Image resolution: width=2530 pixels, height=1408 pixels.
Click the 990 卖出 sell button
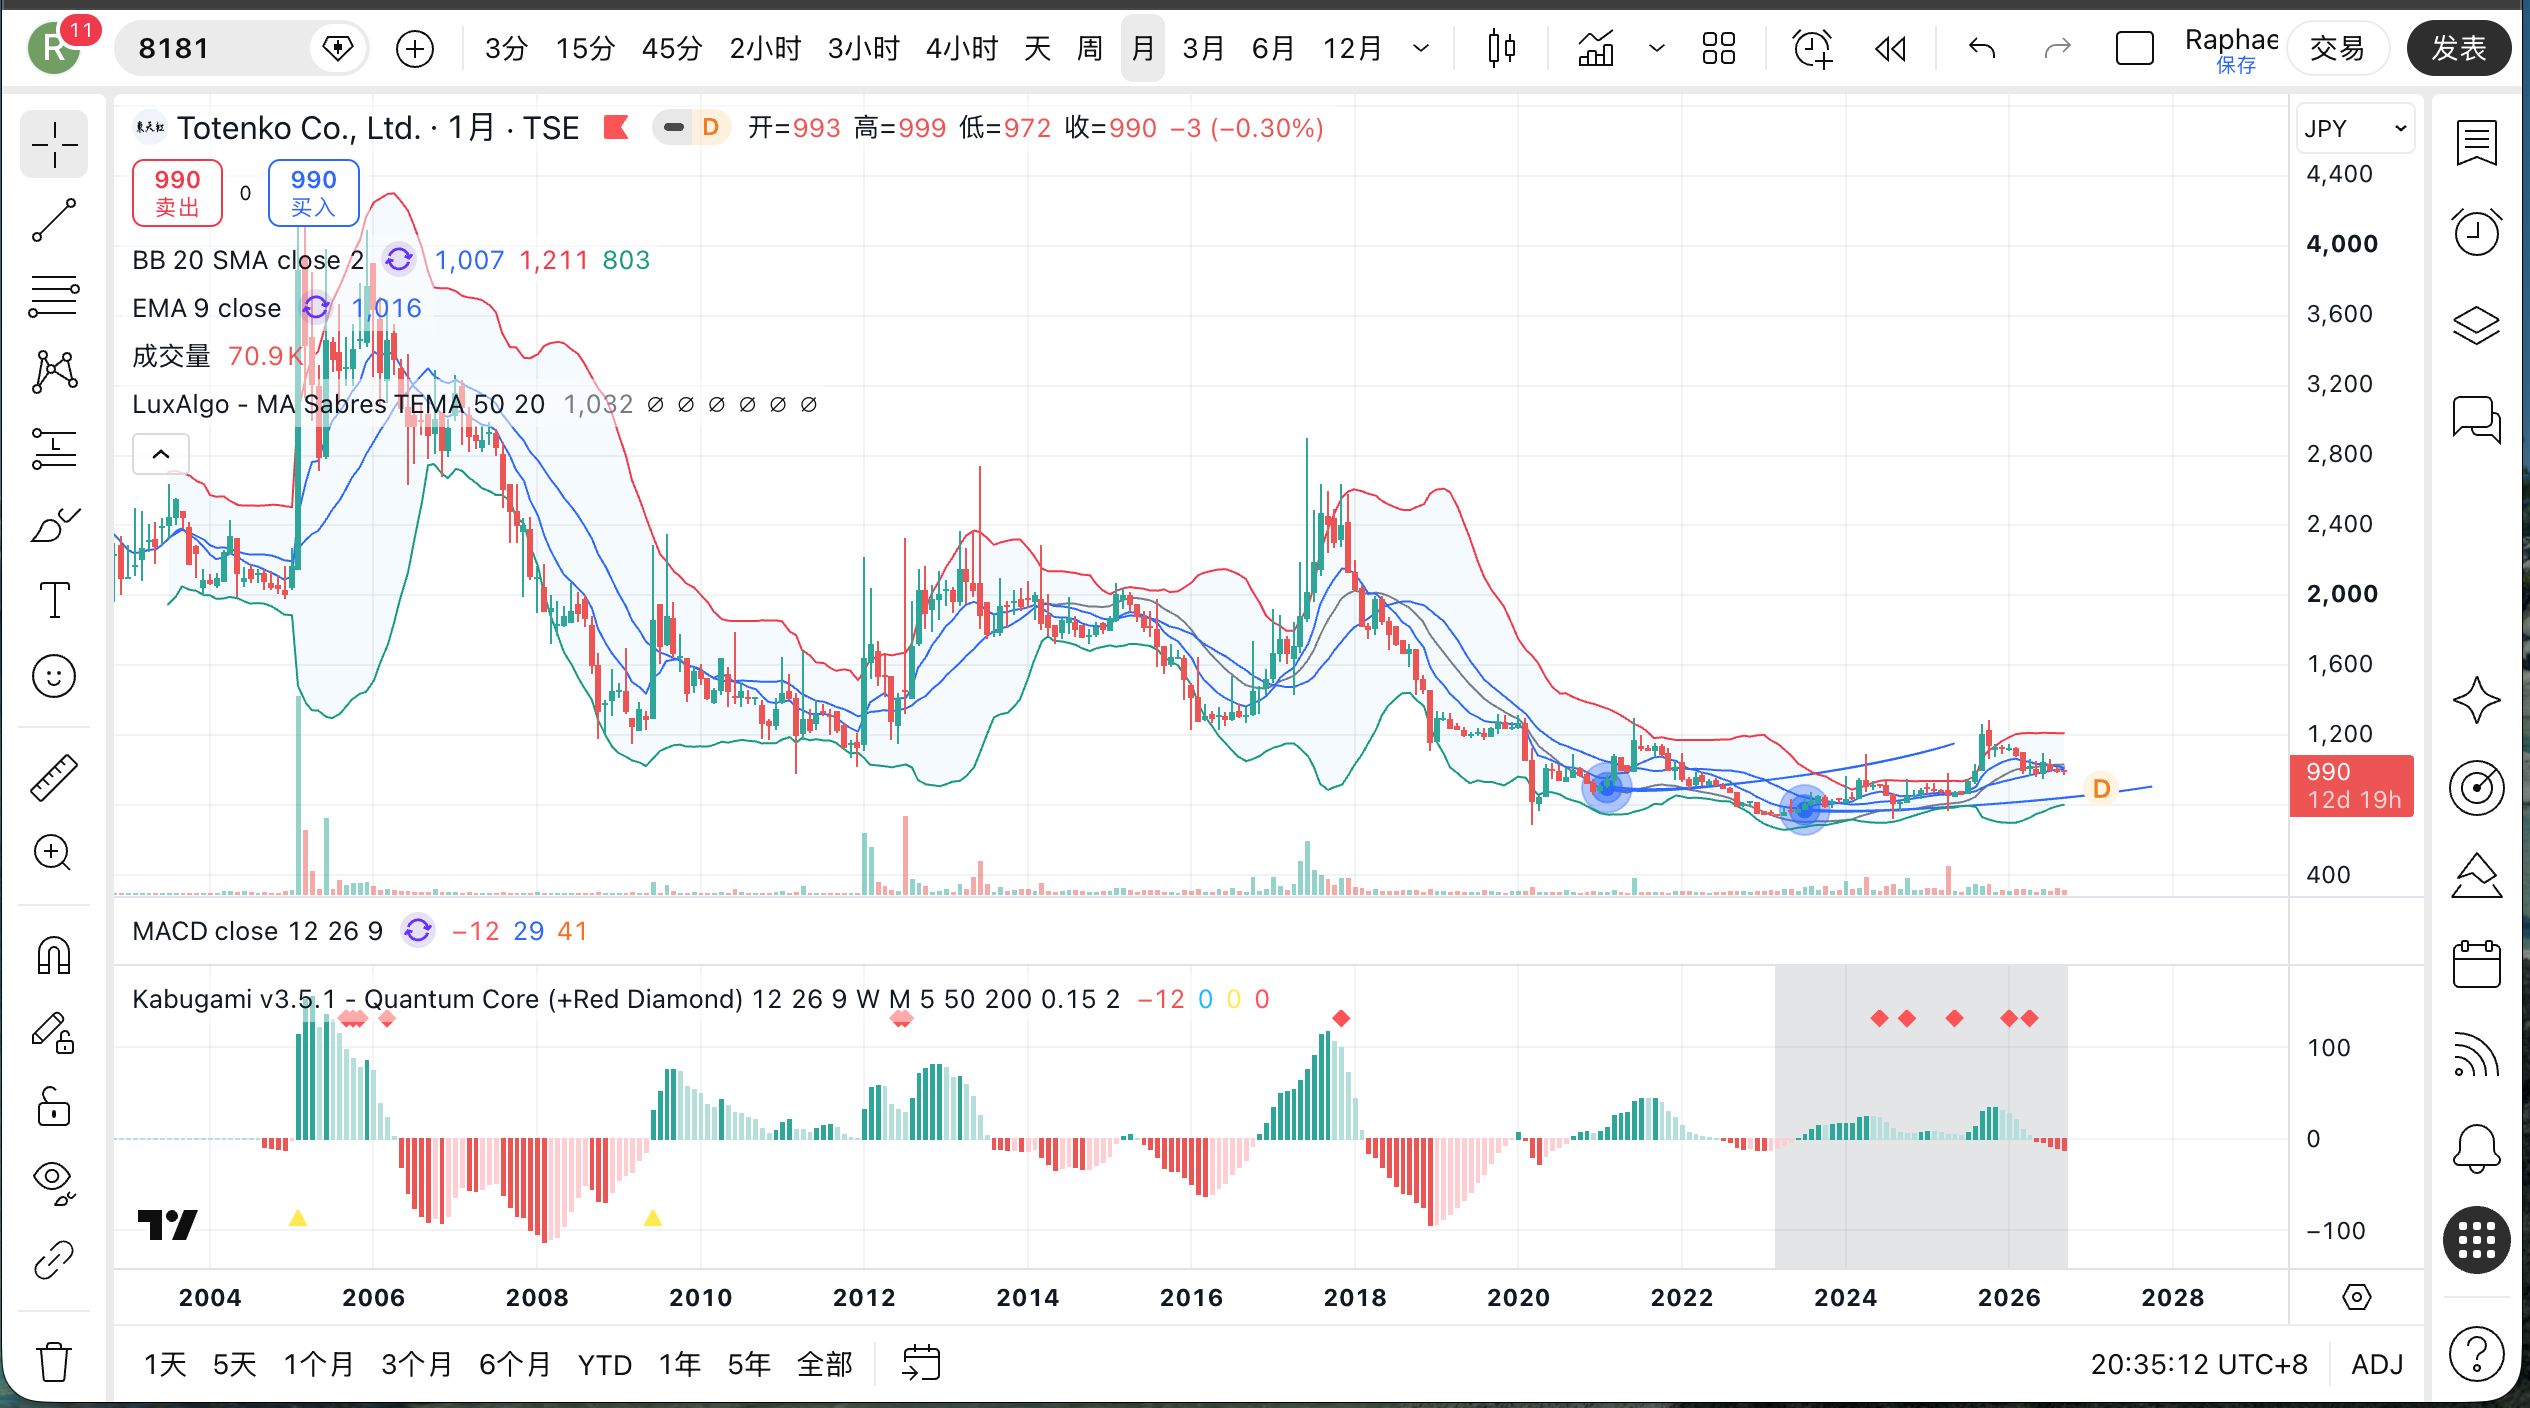tap(177, 193)
